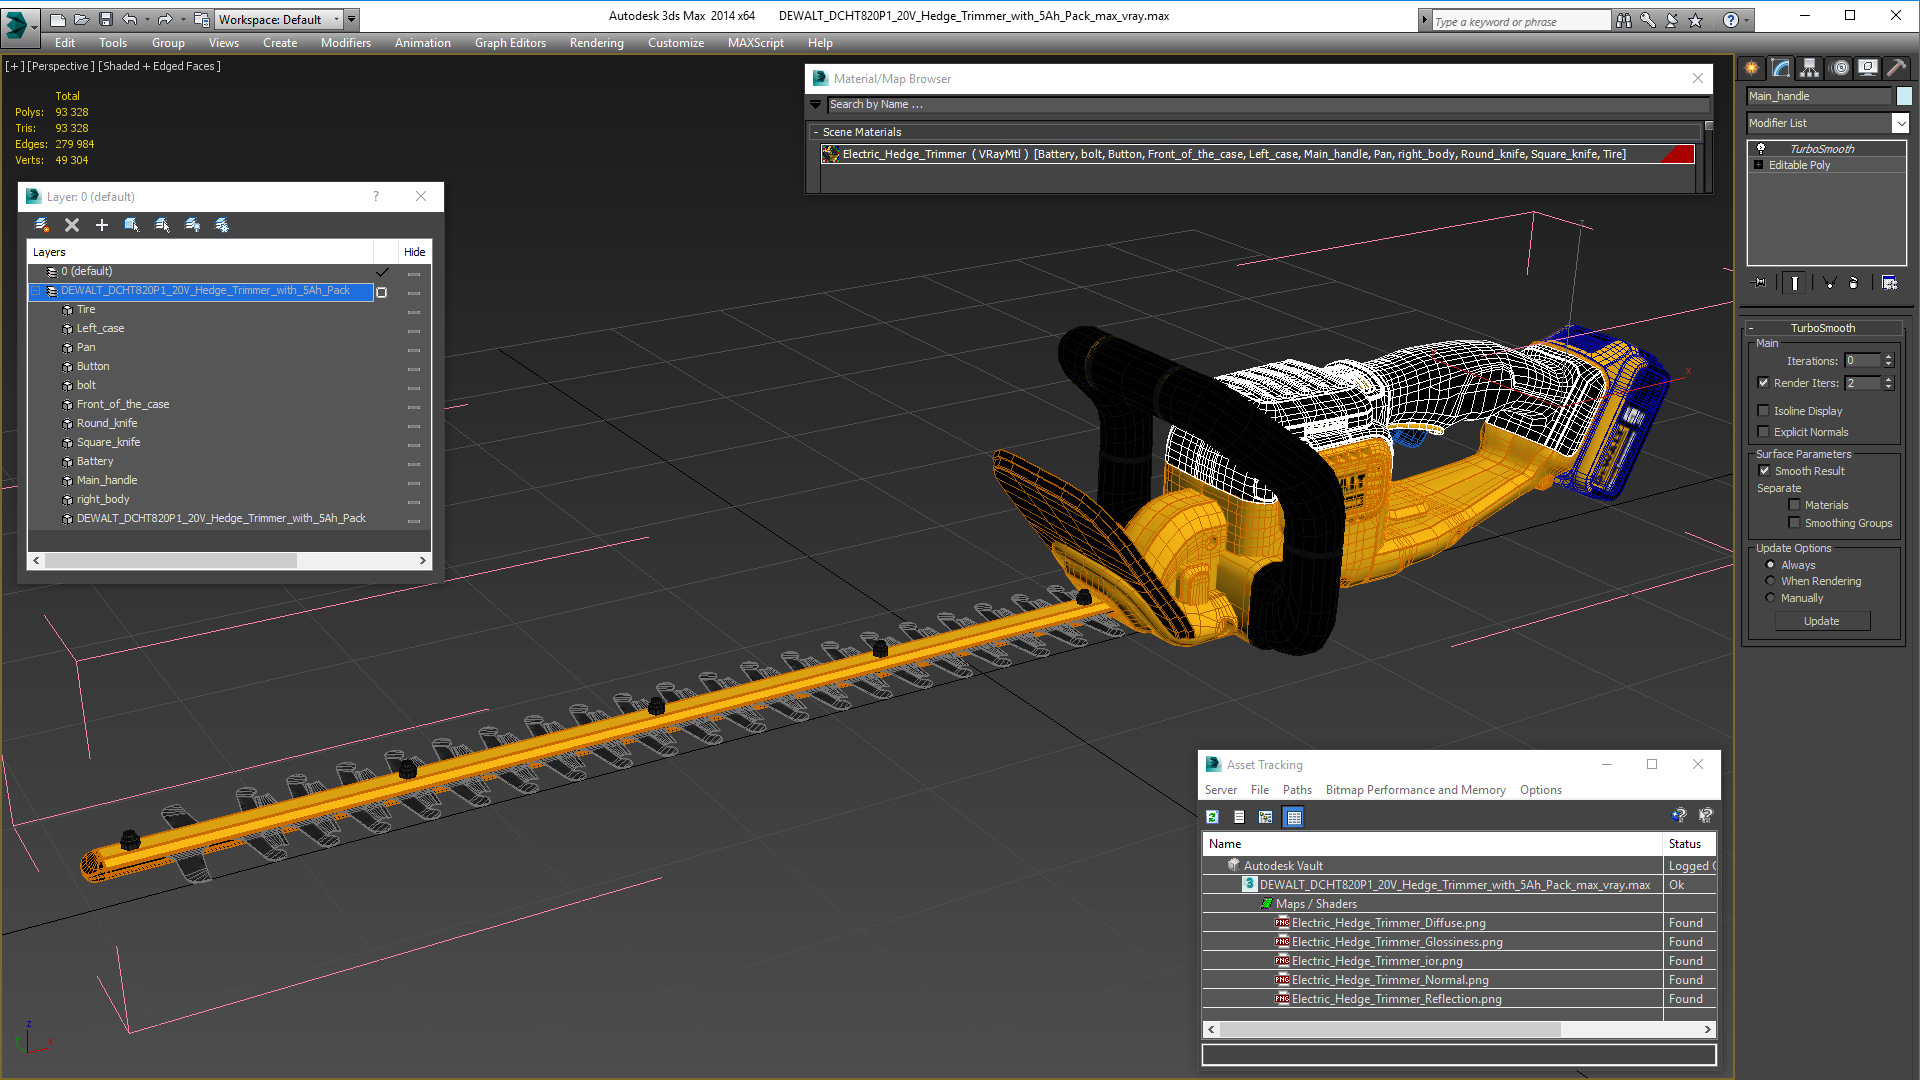This screenshot has width=1920, height=1080.
Task: Click Delete layer X icon in Layer dialog
Action: tap(72, 225)
